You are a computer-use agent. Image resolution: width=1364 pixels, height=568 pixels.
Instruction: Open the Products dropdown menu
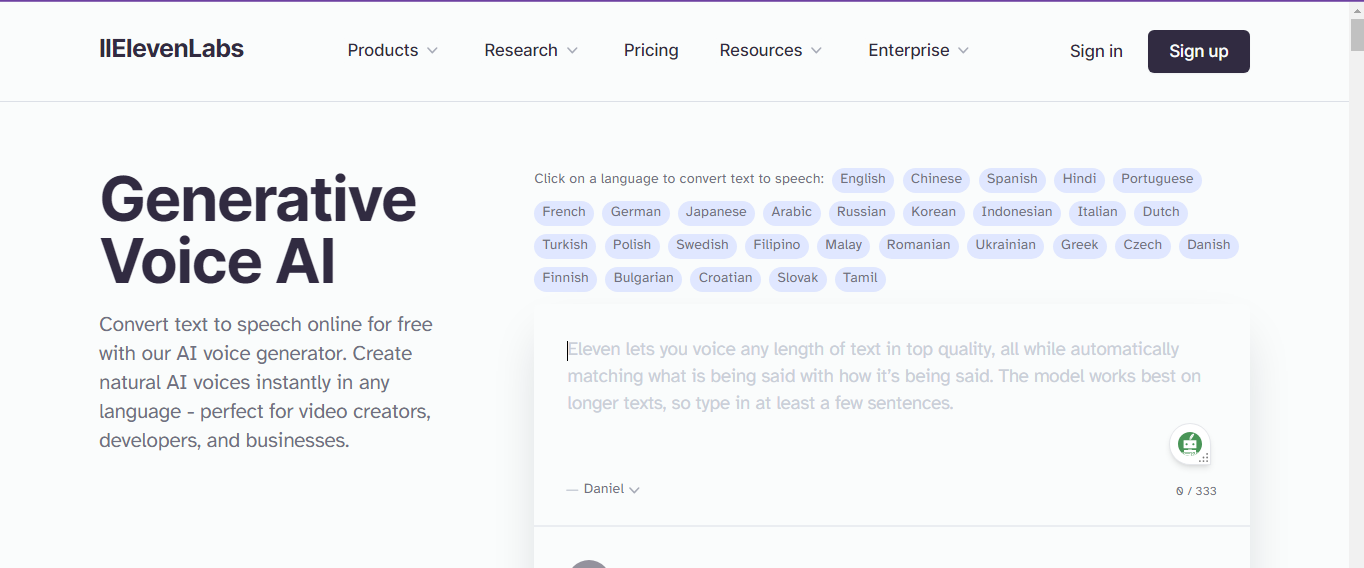(393, 50)
